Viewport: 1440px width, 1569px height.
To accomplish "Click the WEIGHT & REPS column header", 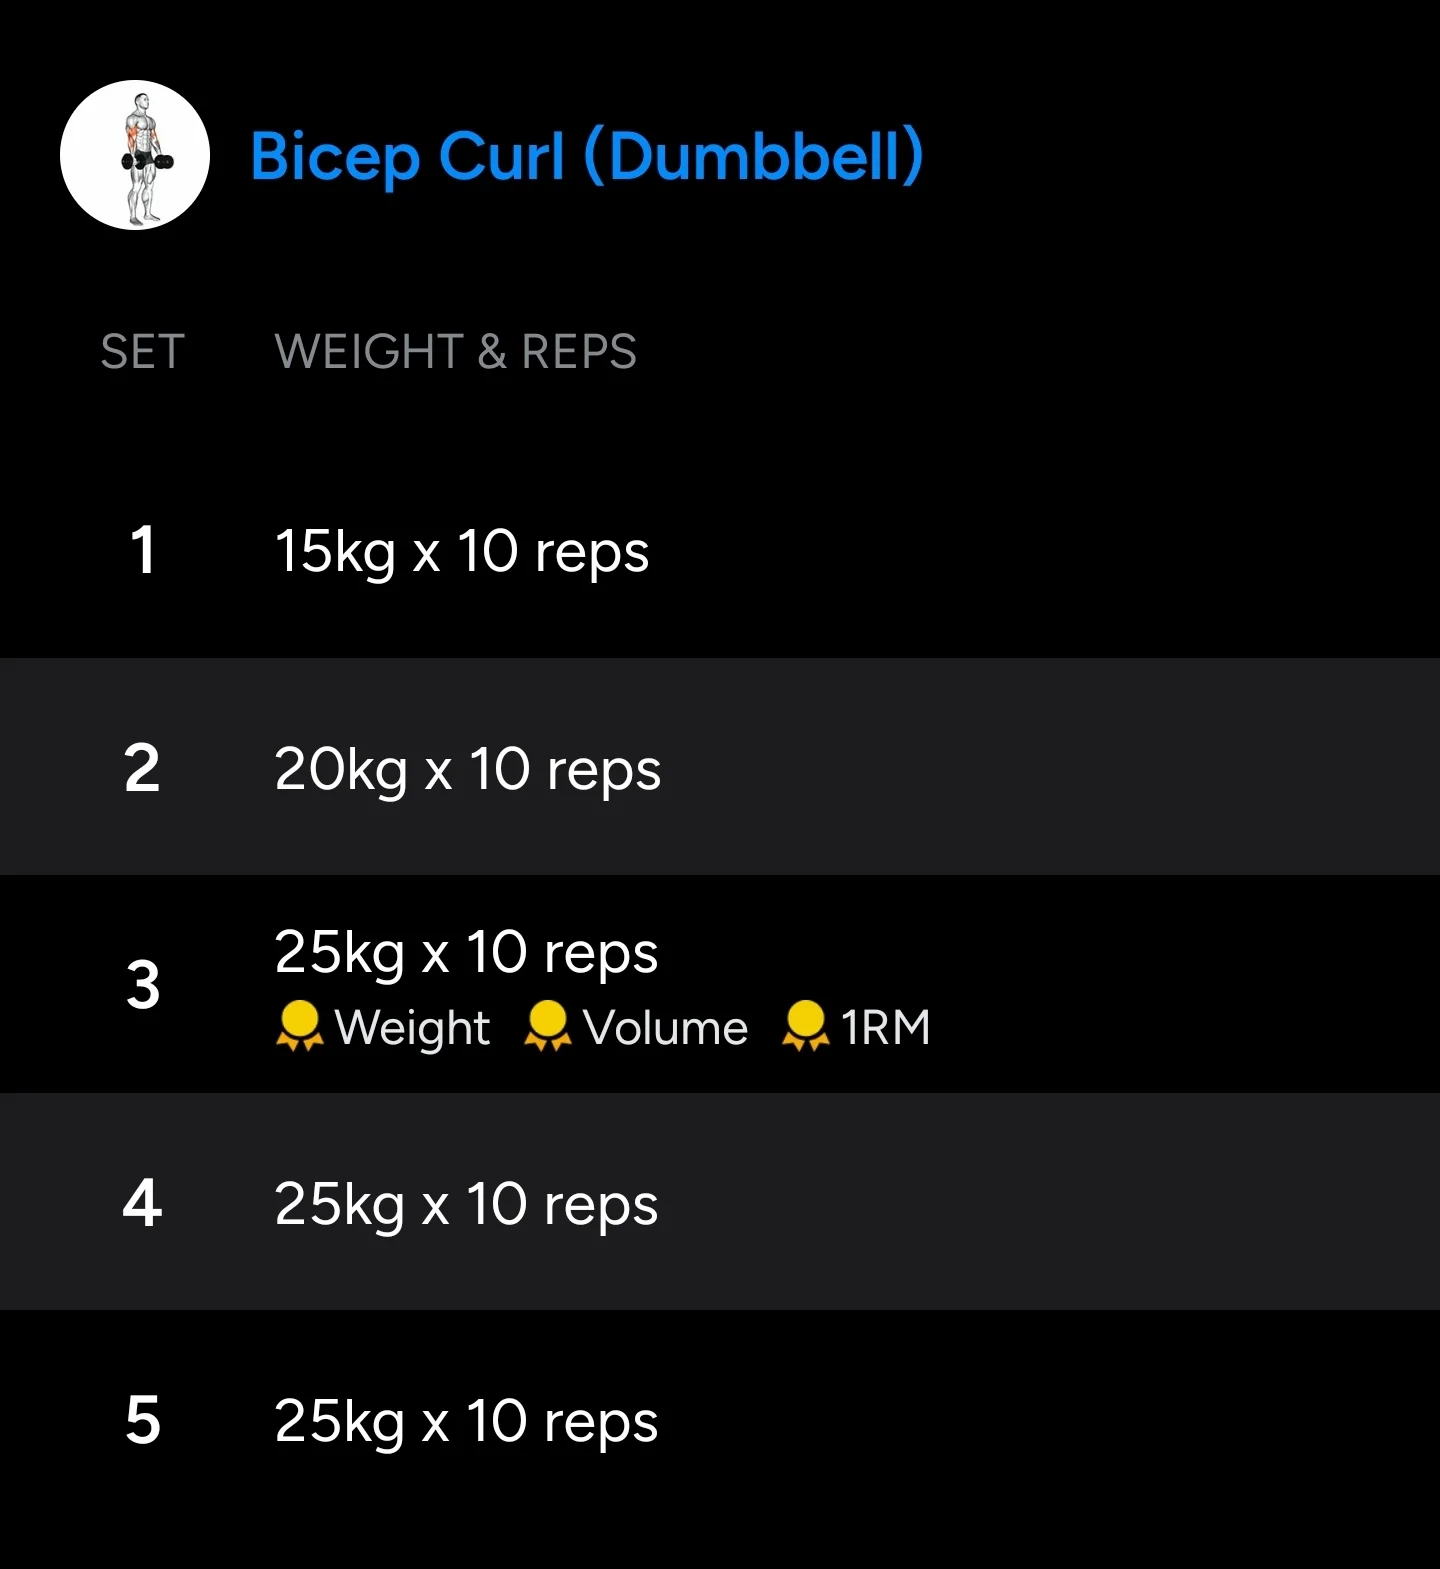I will tap(456, 352).
